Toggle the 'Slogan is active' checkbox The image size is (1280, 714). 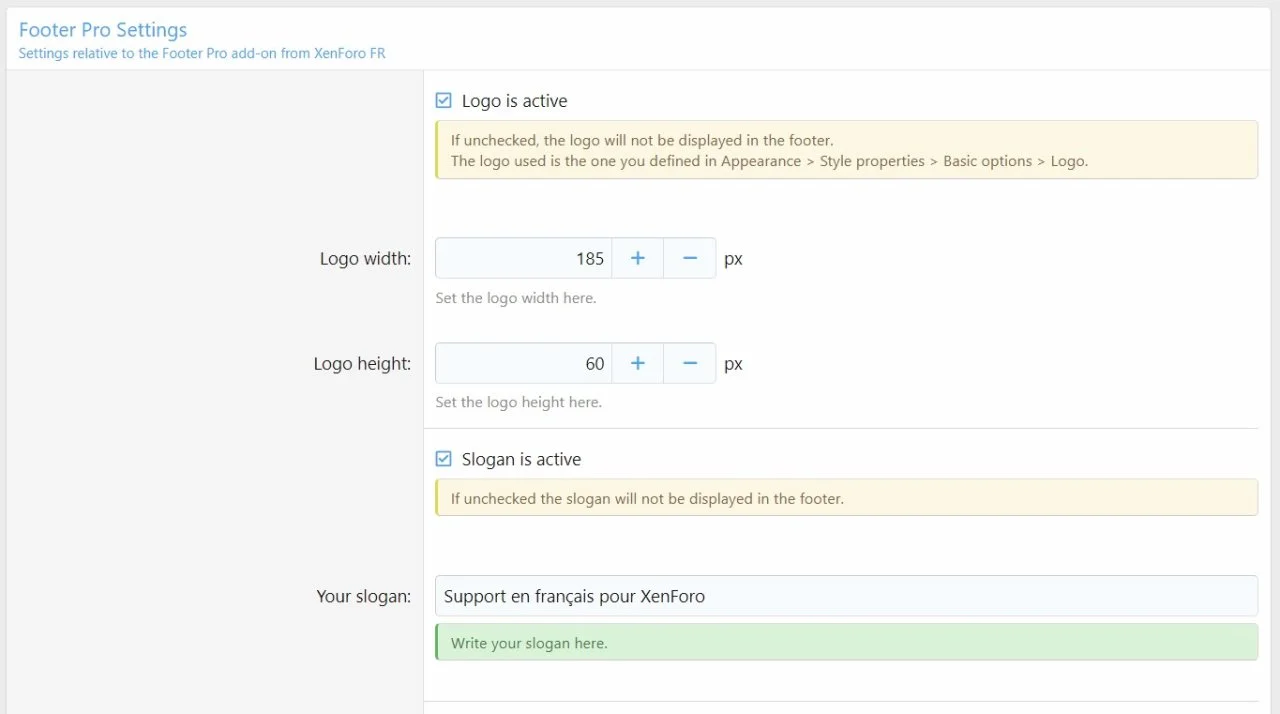tap(444, 459)
